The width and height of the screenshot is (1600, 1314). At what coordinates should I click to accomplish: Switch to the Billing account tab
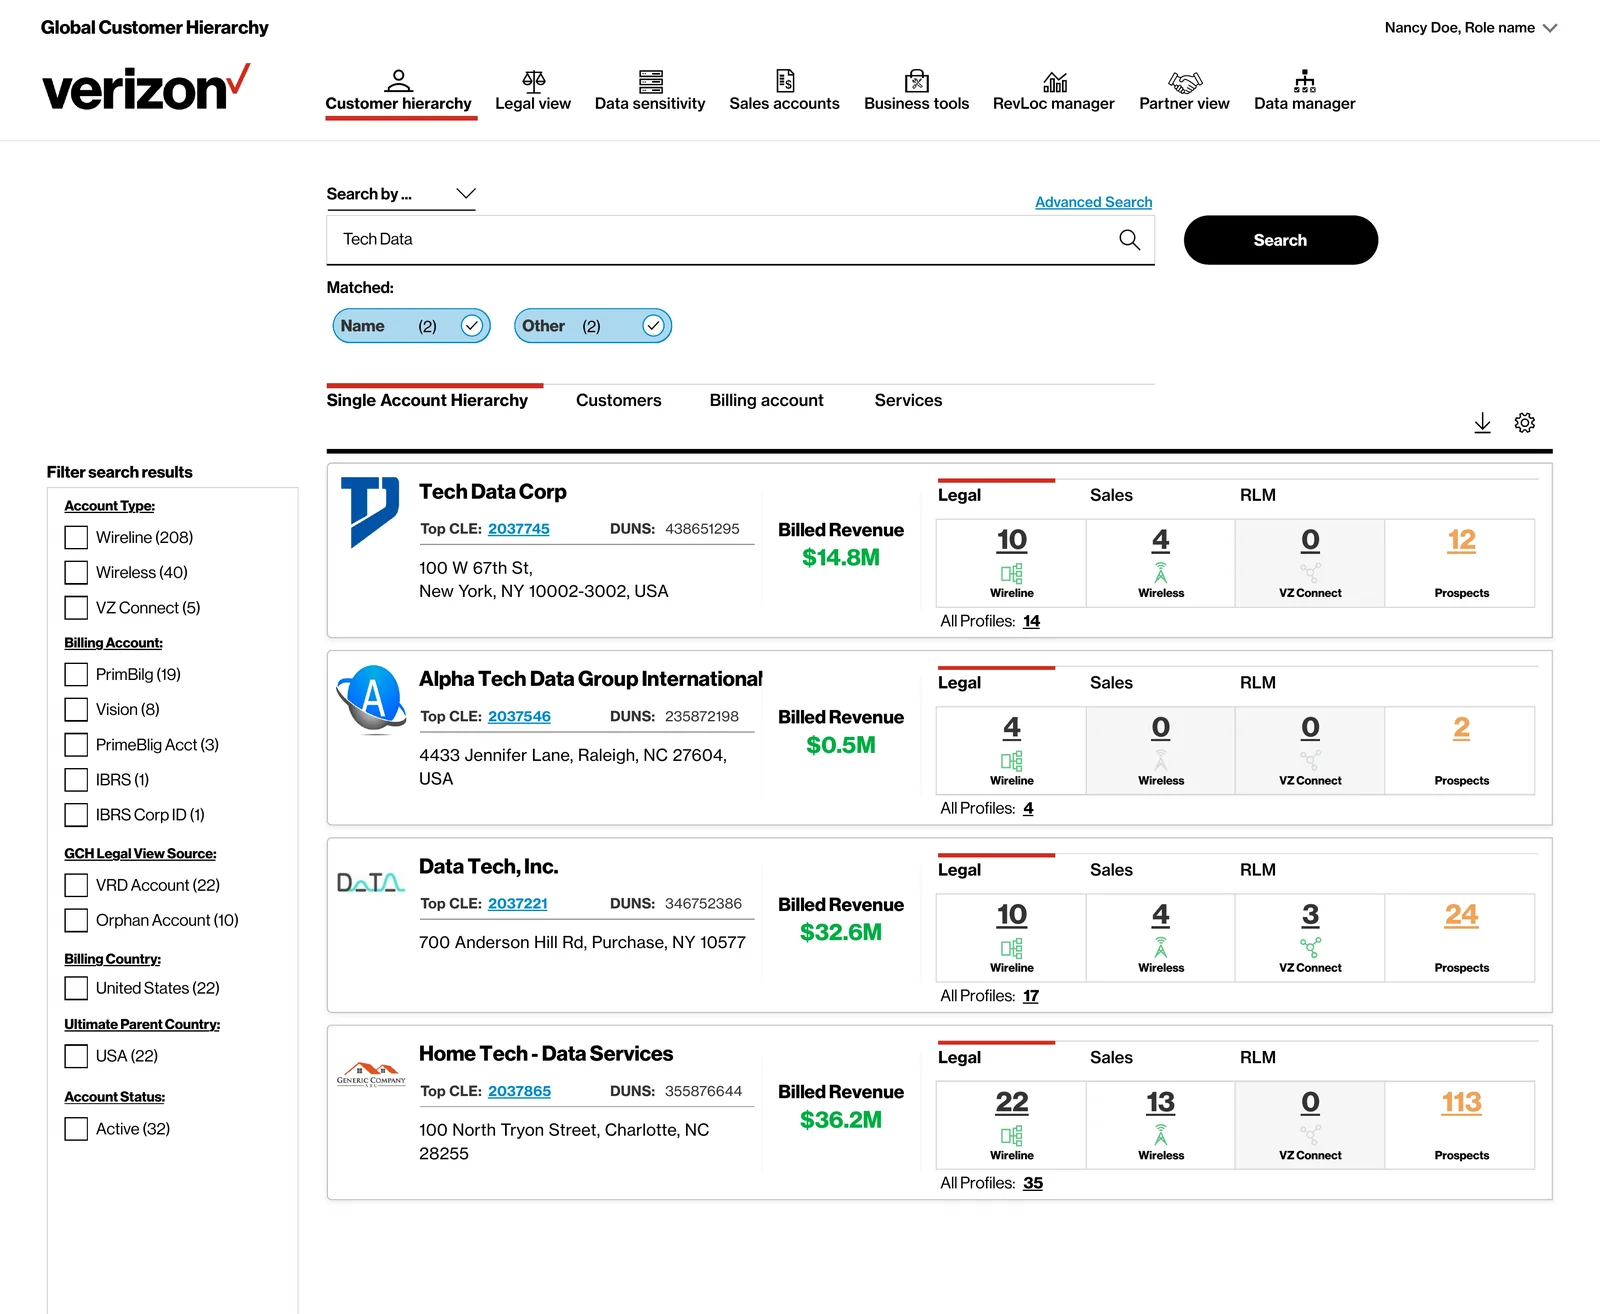[x=767, y=401]
